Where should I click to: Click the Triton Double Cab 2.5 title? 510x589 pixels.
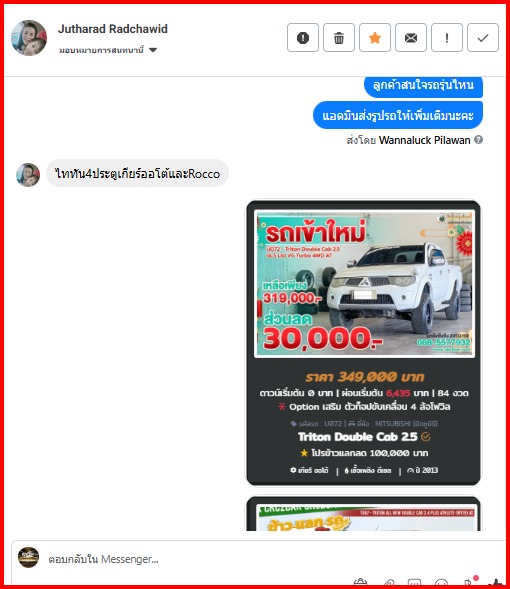[358, 437]
